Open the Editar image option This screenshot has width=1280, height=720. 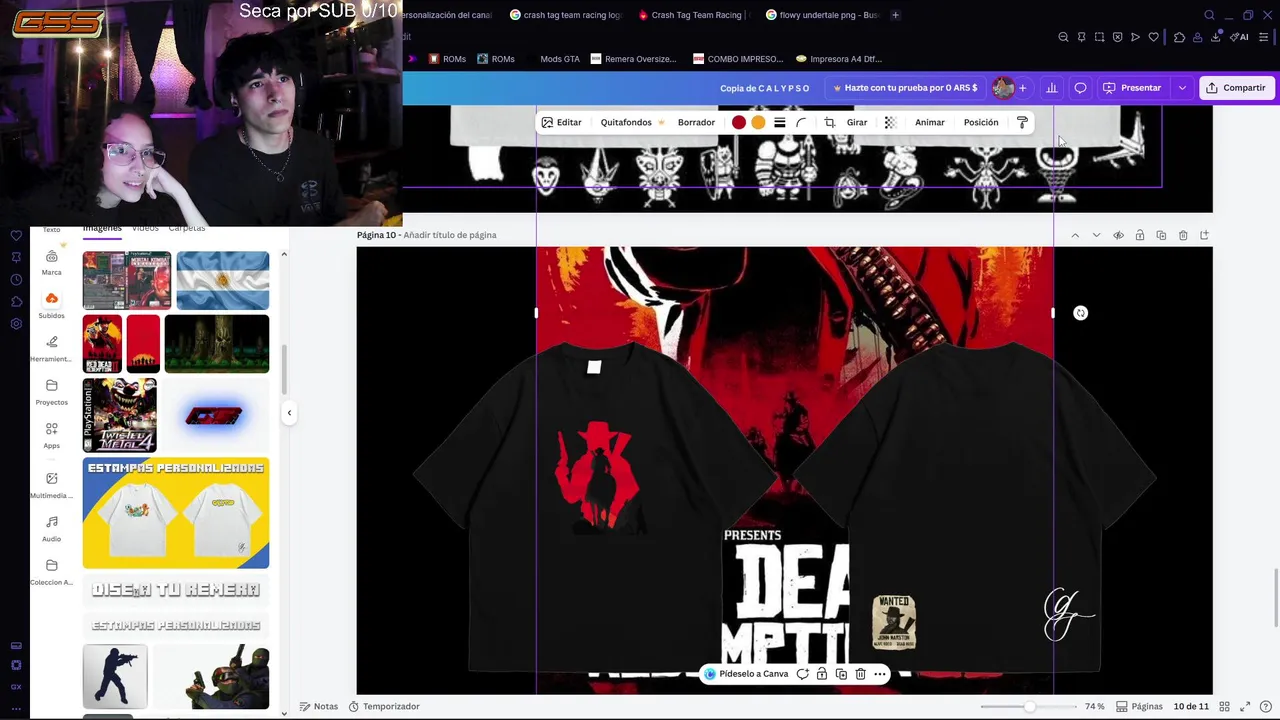(x=561, y=122)
